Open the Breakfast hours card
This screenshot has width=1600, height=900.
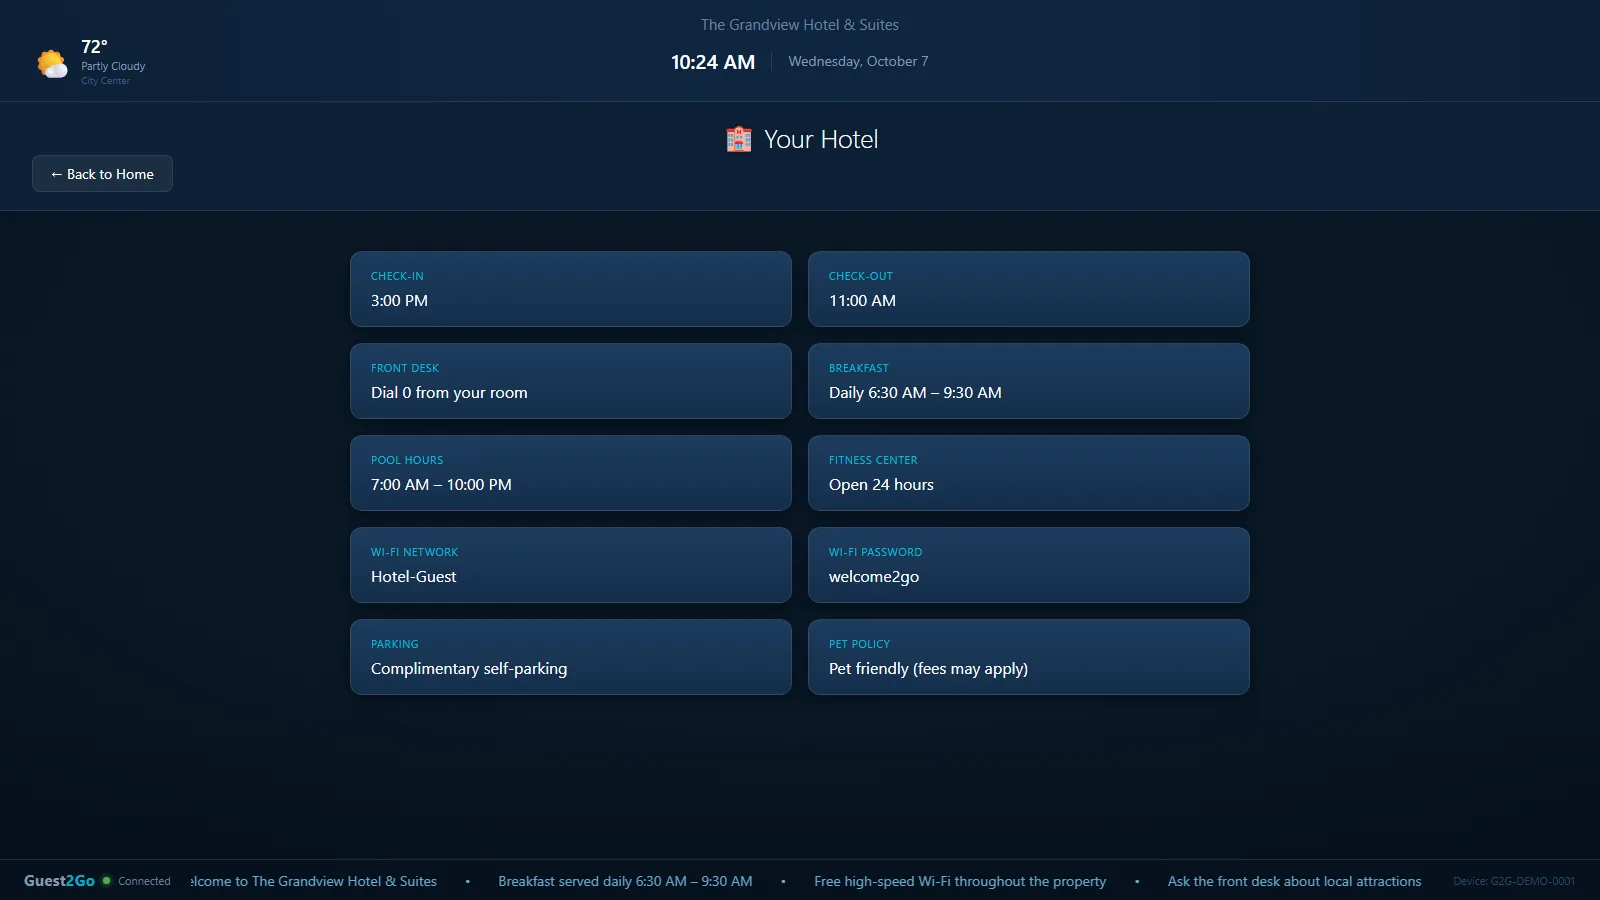[1029, 381]
